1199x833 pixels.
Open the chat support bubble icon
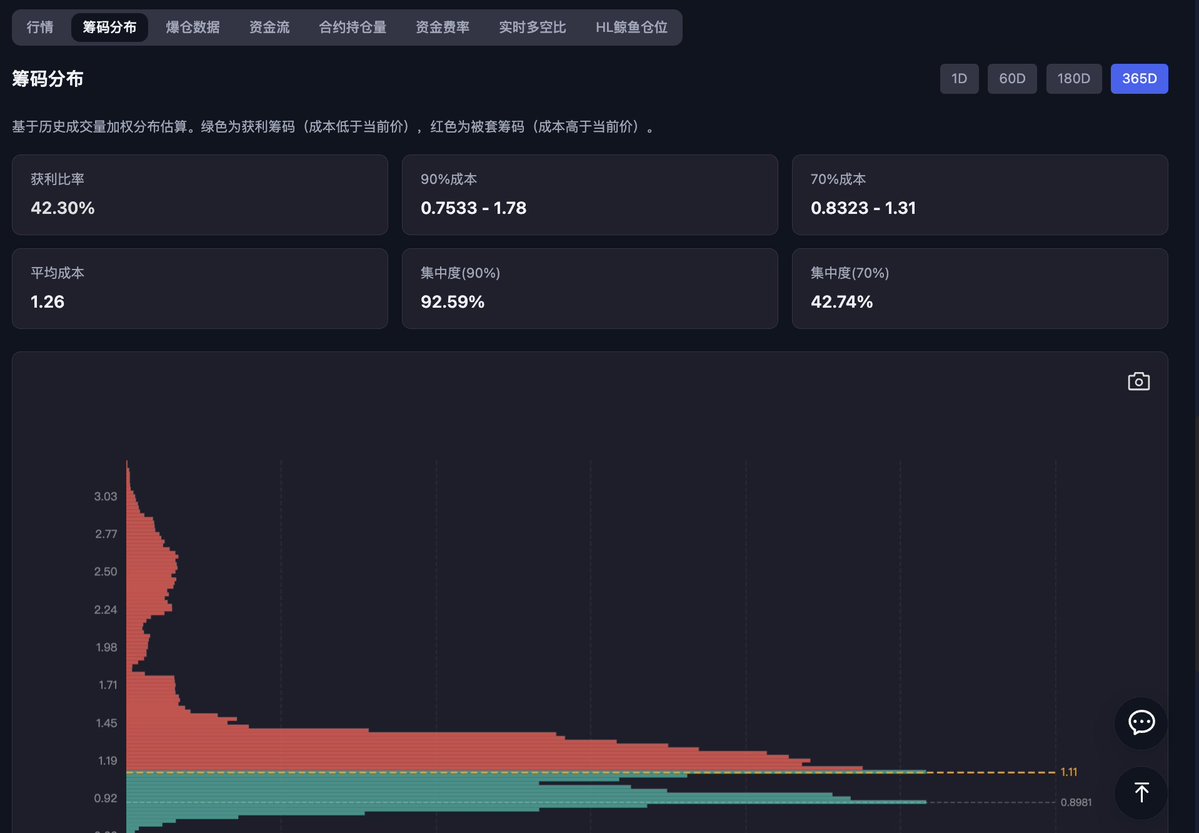coord(1141,723)
